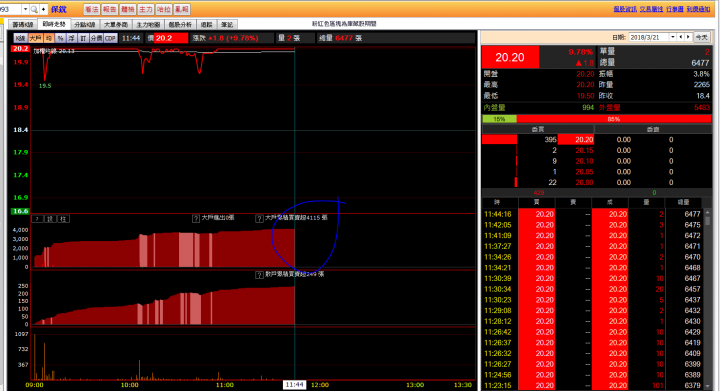Click the 內盤量 994 value
The width and height of the screenshot is (720, 391).
click(x=588, y=107)
